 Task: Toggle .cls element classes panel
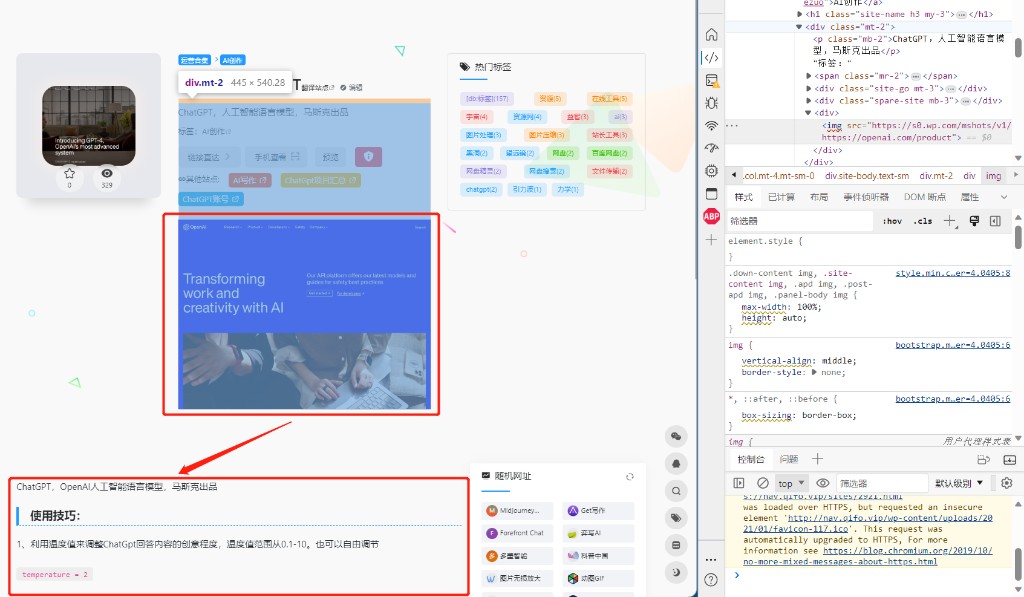pyautogui.click(x=923, y=221)
